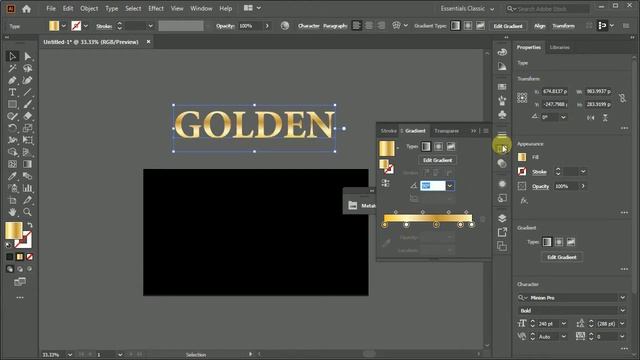This screenshot has height=360, width=640.
Task: Select the Artboard tool
Action: 12,200
